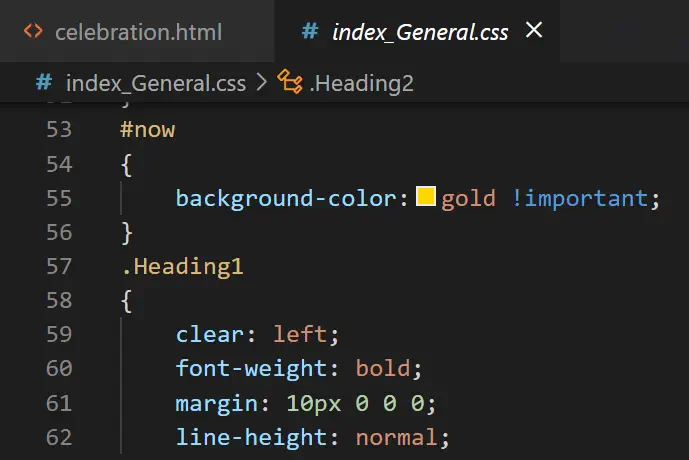Viewport: 689px width, 460px height.
Task: Click the !important keyword
Action: point(580,199)
